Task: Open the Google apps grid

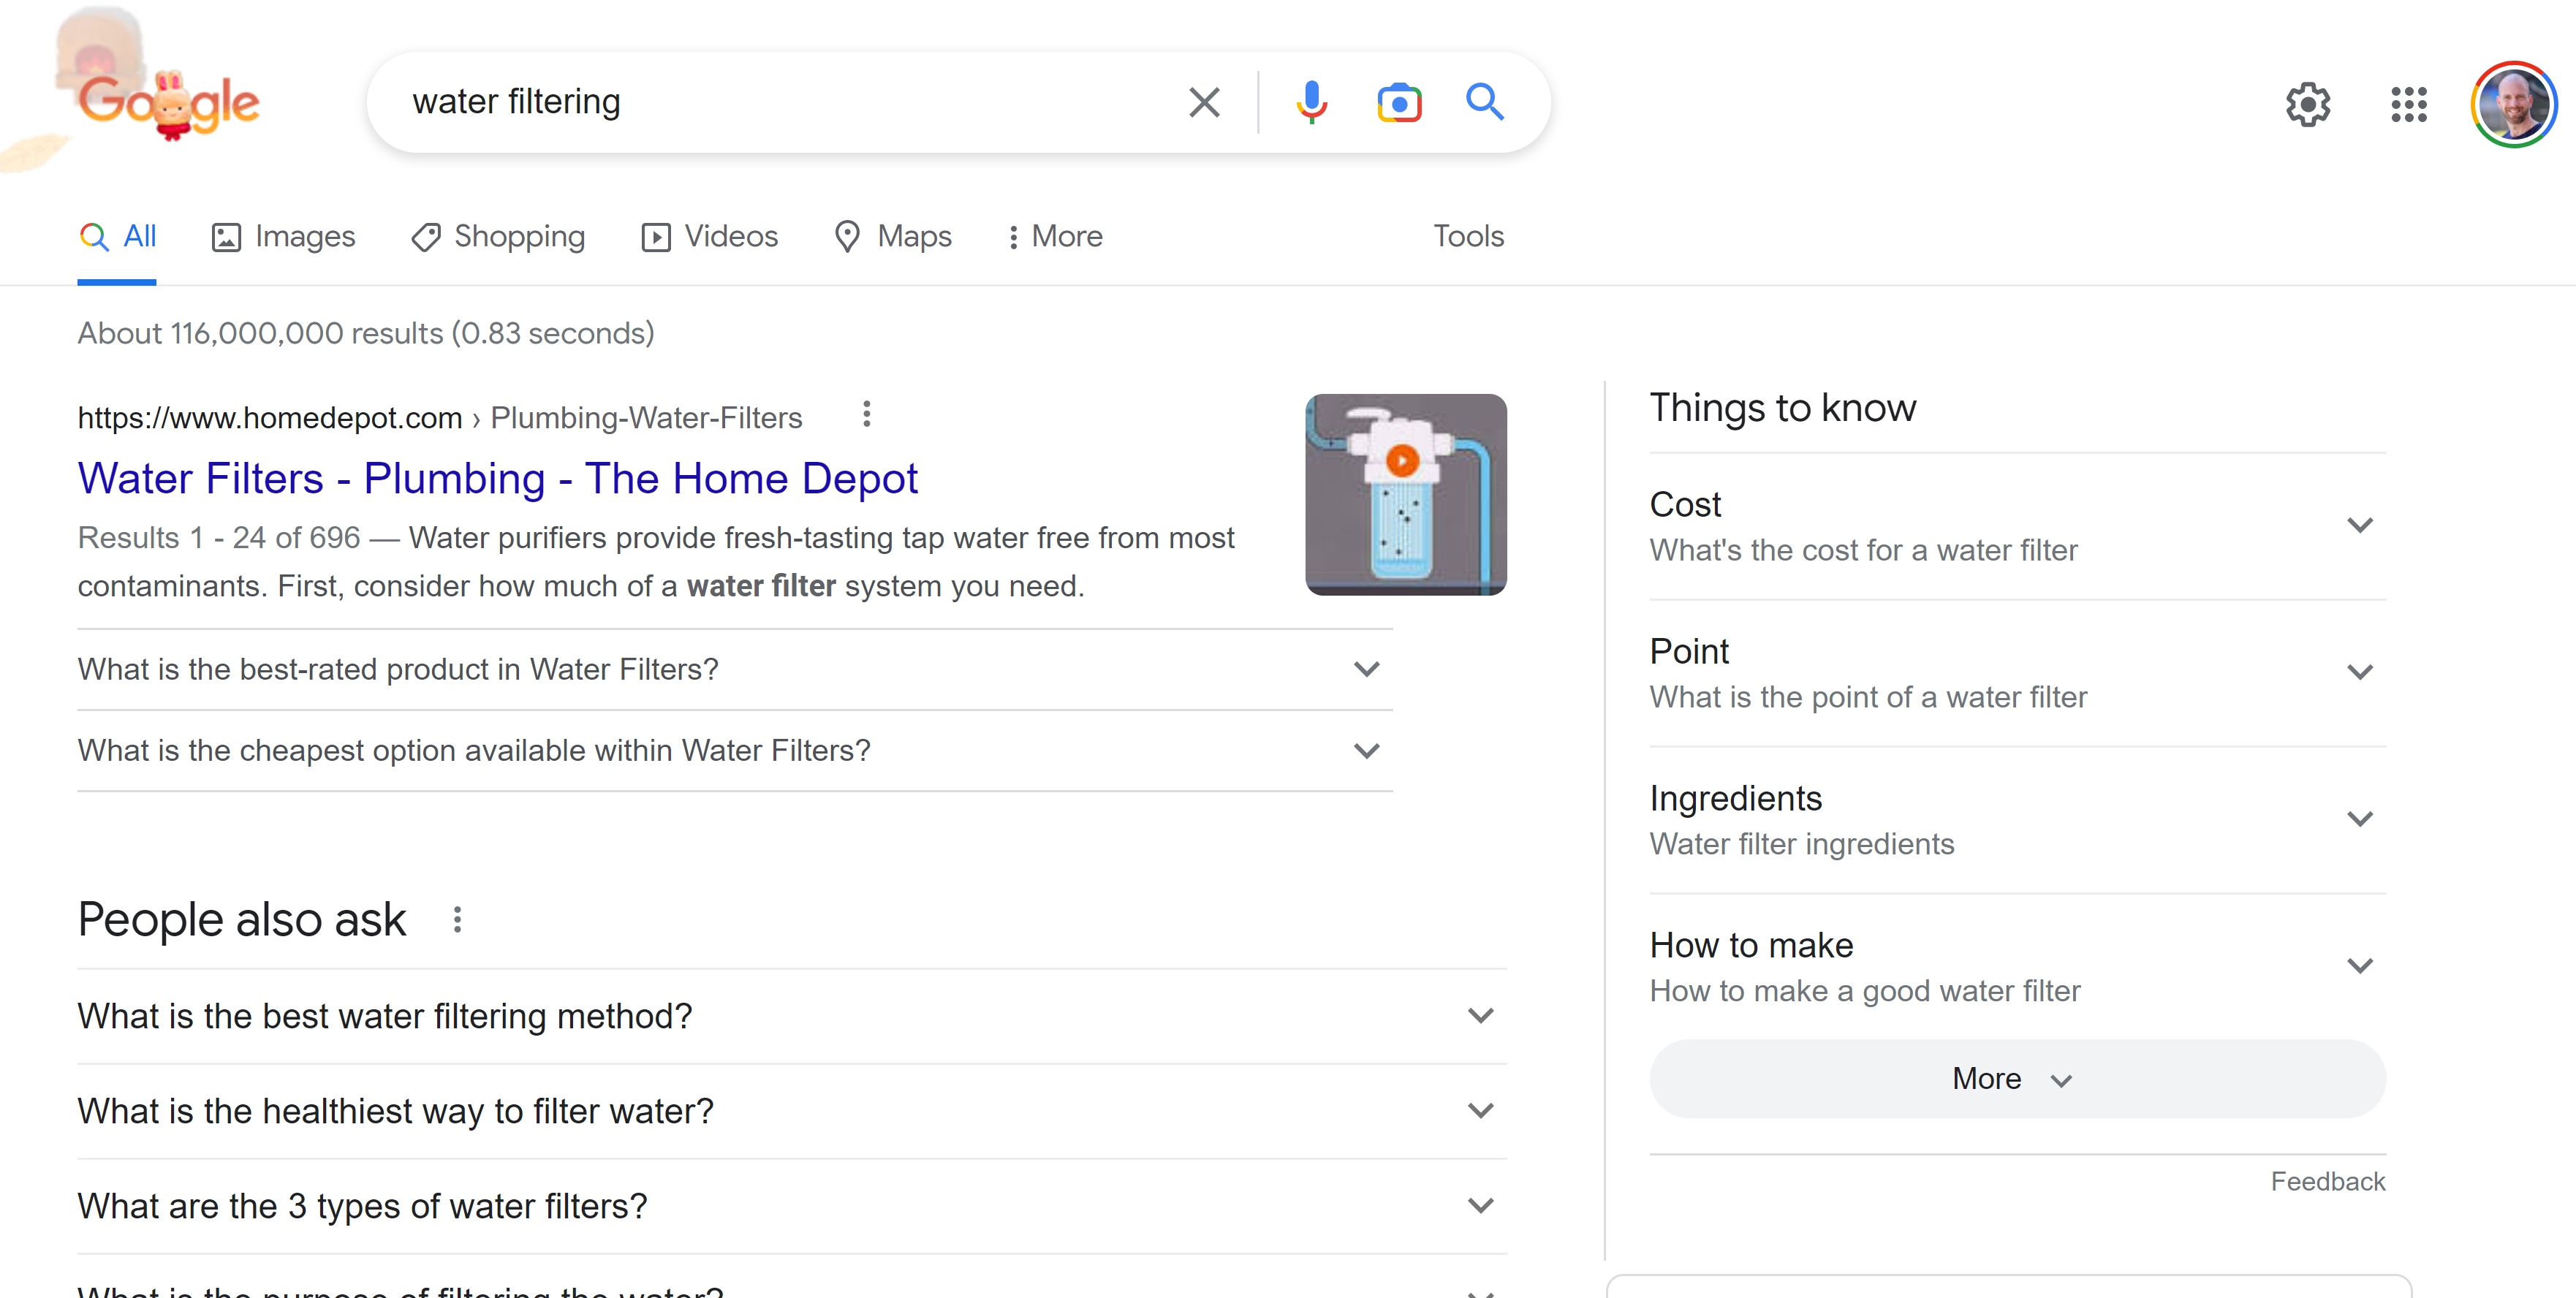Action: 2410,104
